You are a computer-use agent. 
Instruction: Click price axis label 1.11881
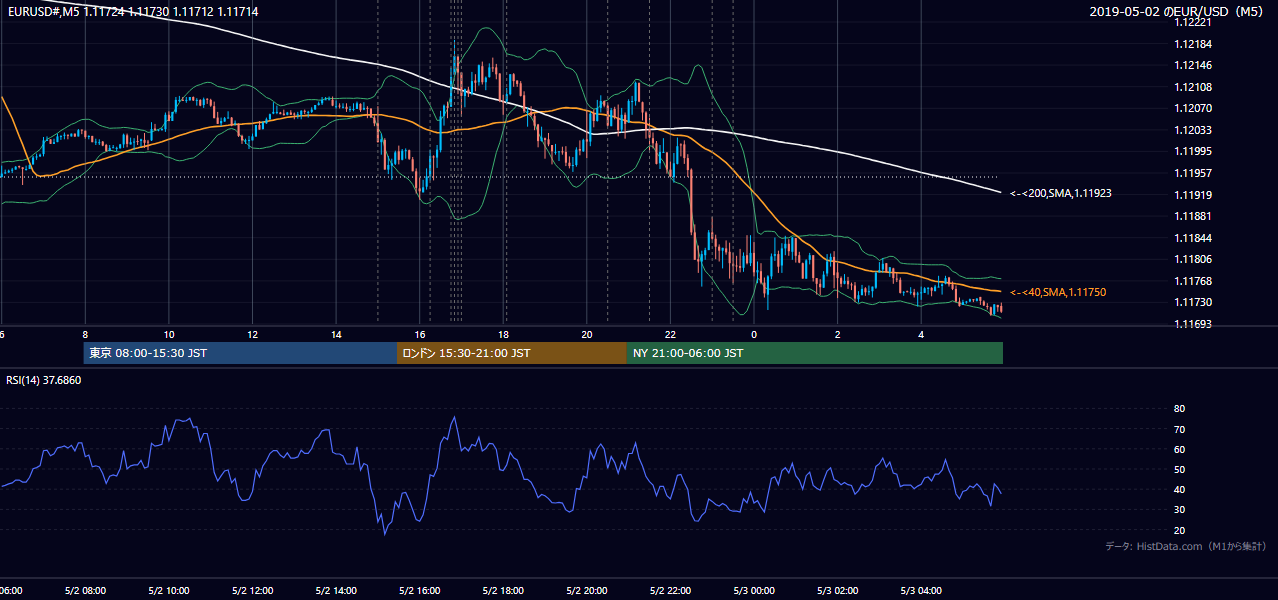pyautogui.click(x=1193, y=216)
